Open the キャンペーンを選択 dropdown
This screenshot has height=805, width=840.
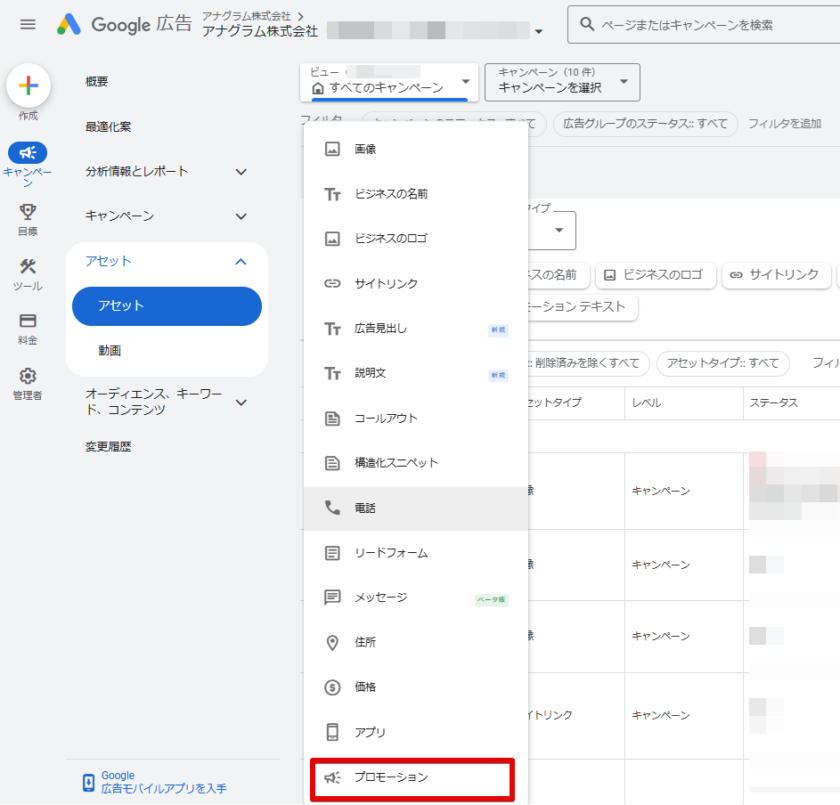click(x=562, y=82)
